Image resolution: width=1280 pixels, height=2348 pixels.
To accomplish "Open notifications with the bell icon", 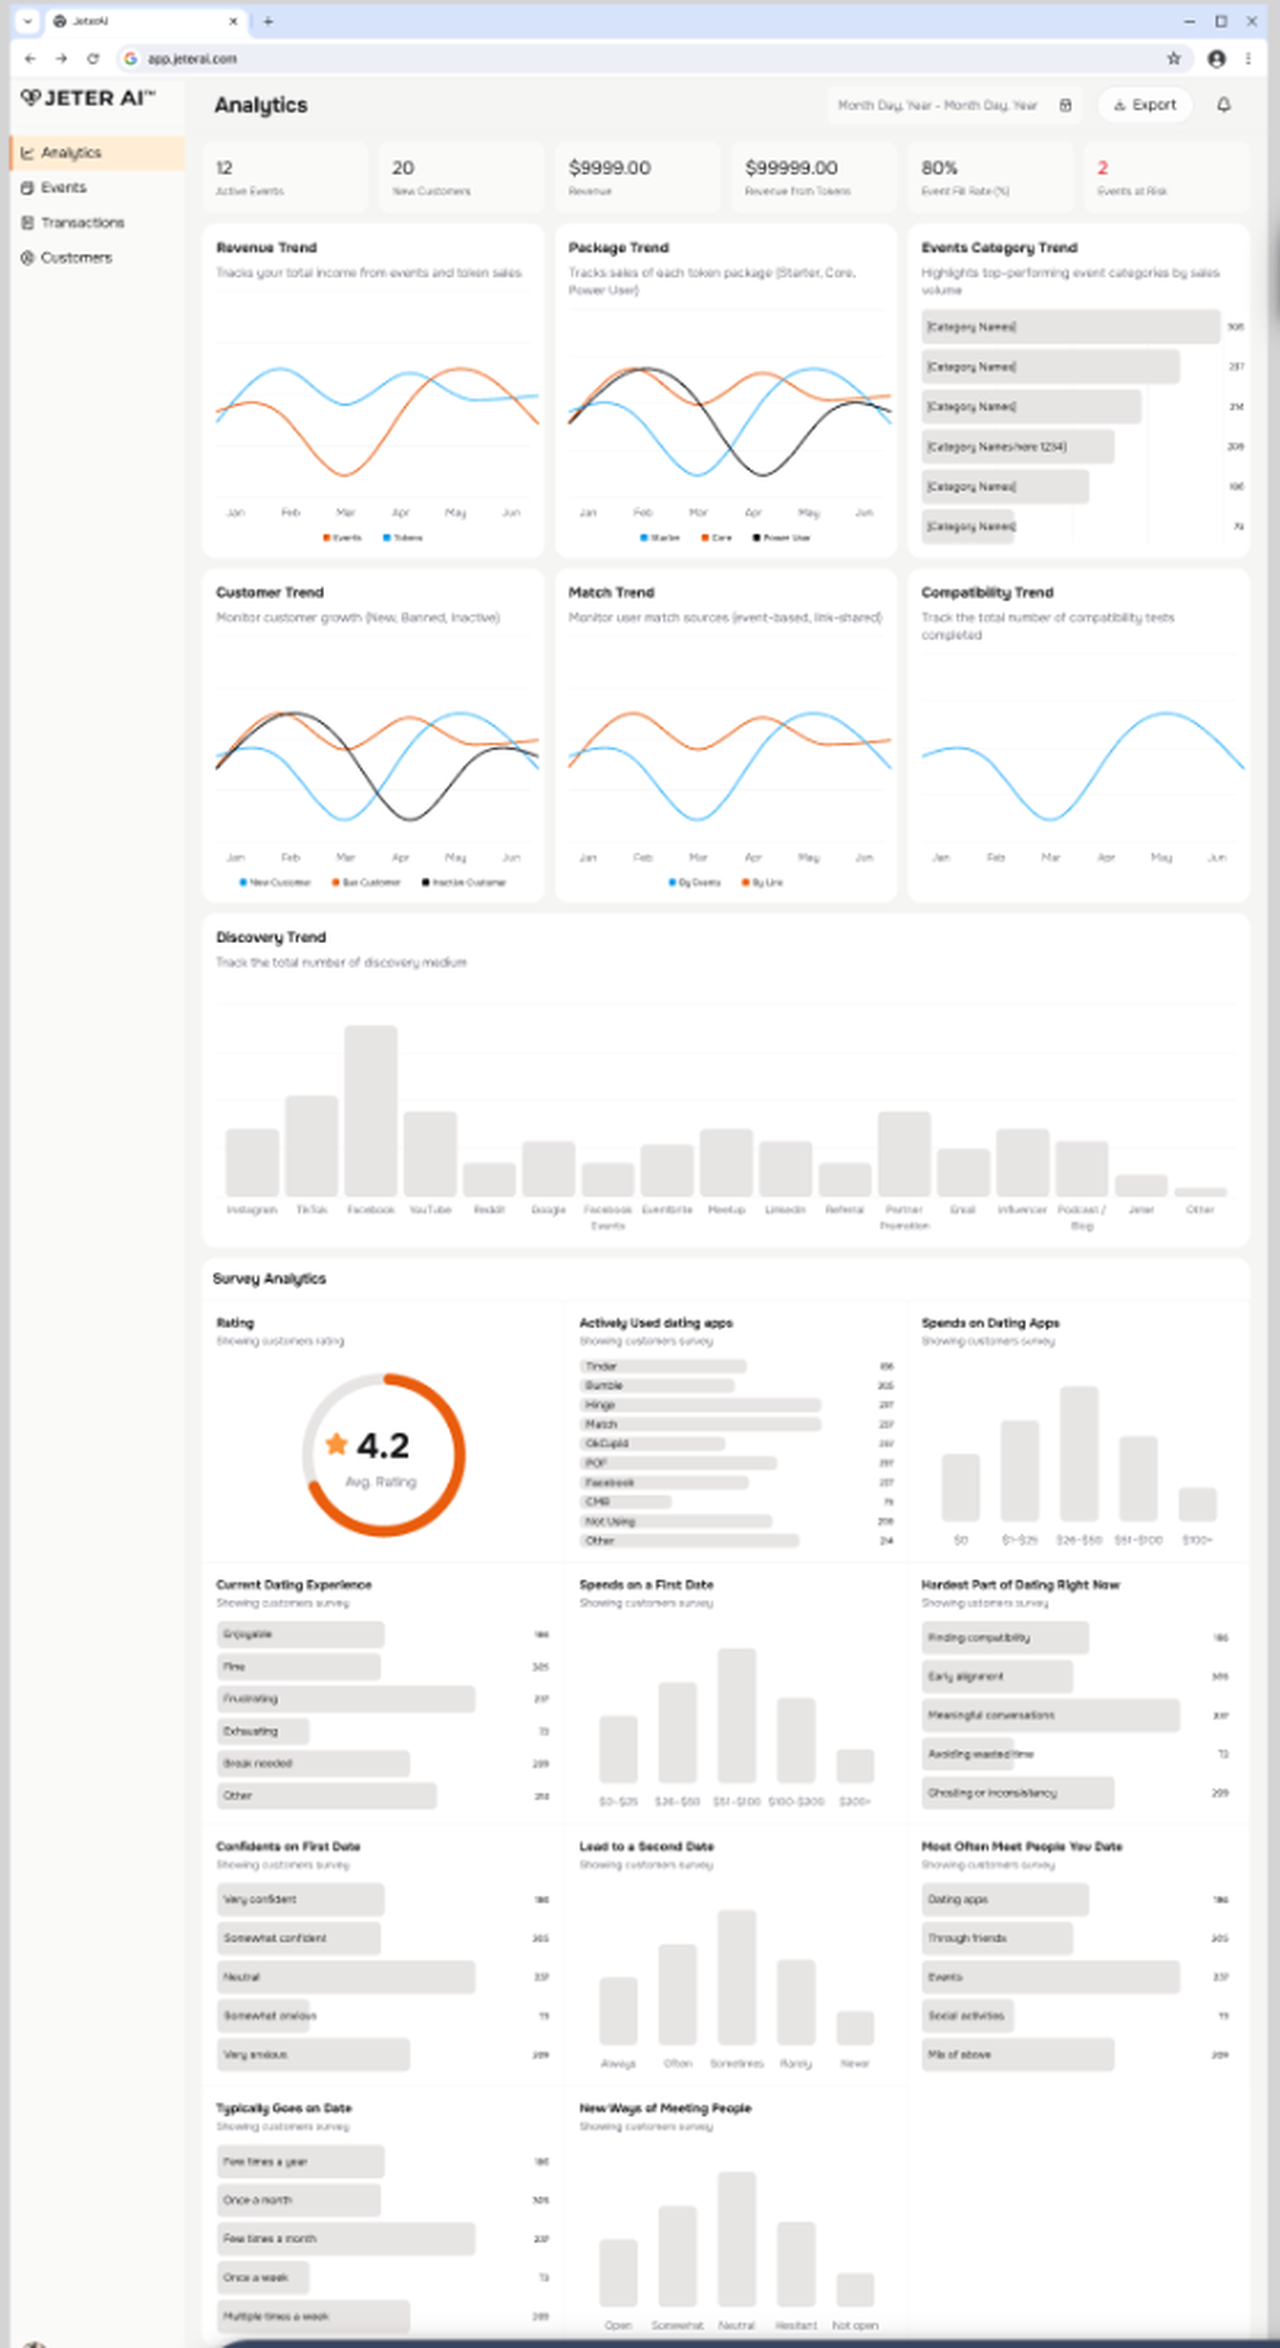I will [x=1224, y=105].
